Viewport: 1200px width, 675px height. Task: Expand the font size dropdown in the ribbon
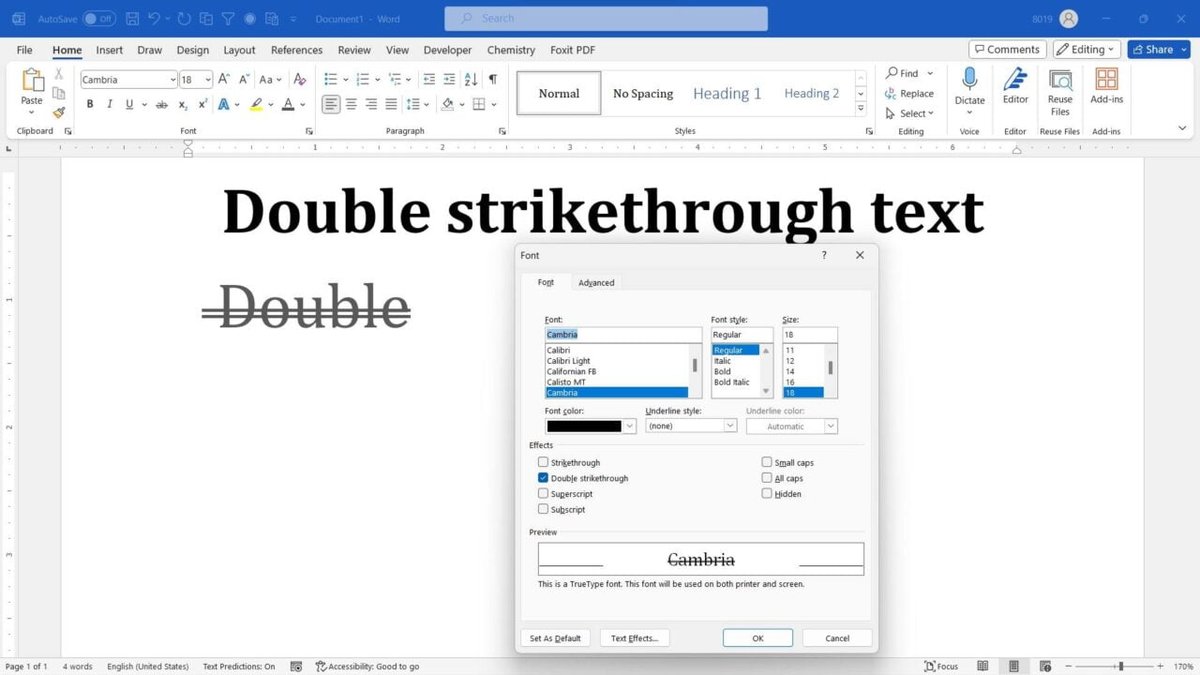point(207,79)
